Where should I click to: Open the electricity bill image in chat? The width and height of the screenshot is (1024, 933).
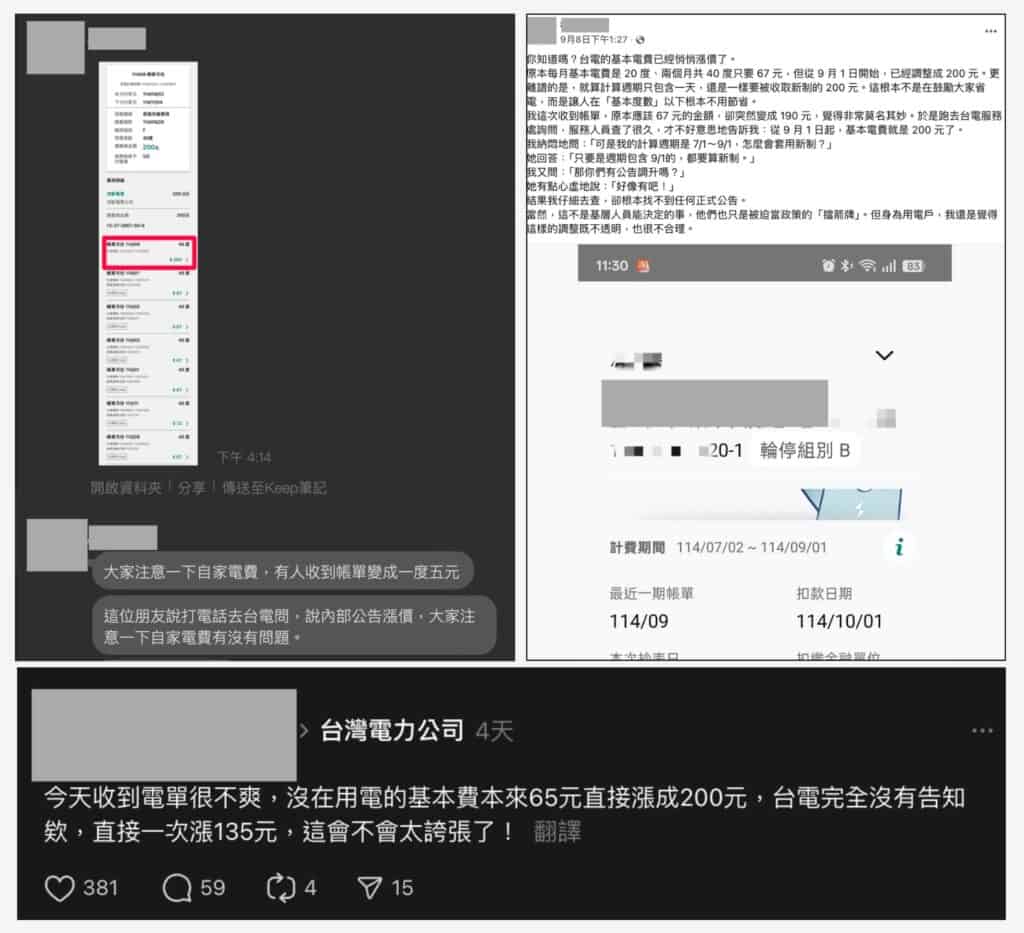tap(148, 263)
